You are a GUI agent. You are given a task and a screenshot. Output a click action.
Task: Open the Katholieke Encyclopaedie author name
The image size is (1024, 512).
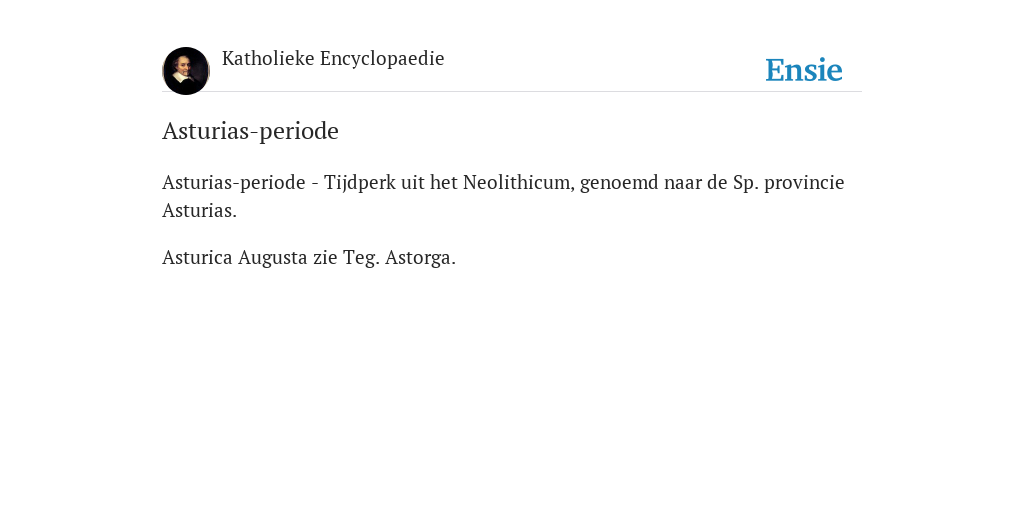pyautogui.click(x=333, y=58)
